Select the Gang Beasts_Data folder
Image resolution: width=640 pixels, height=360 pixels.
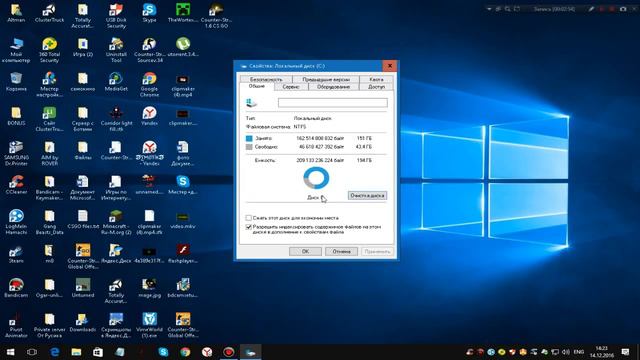click(49, 222)
